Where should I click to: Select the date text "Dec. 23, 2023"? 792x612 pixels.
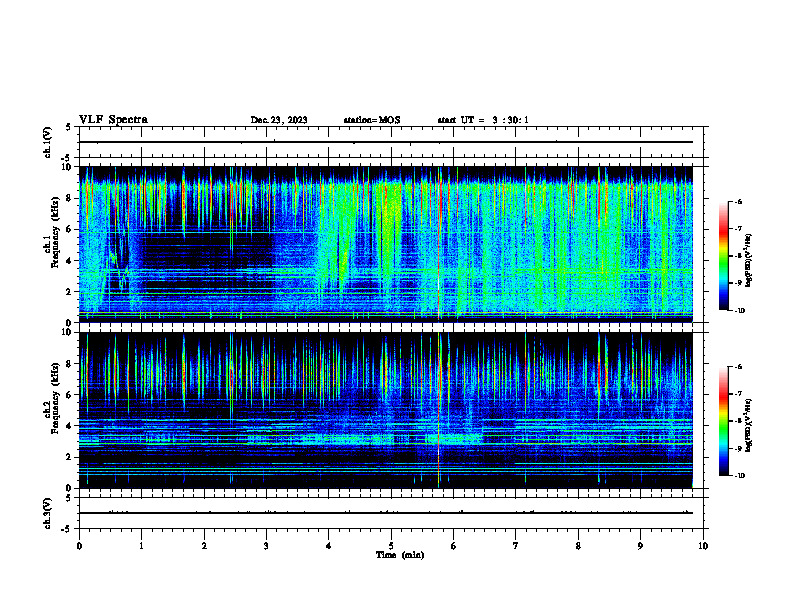pyautogui.click(x=279, y=120)
